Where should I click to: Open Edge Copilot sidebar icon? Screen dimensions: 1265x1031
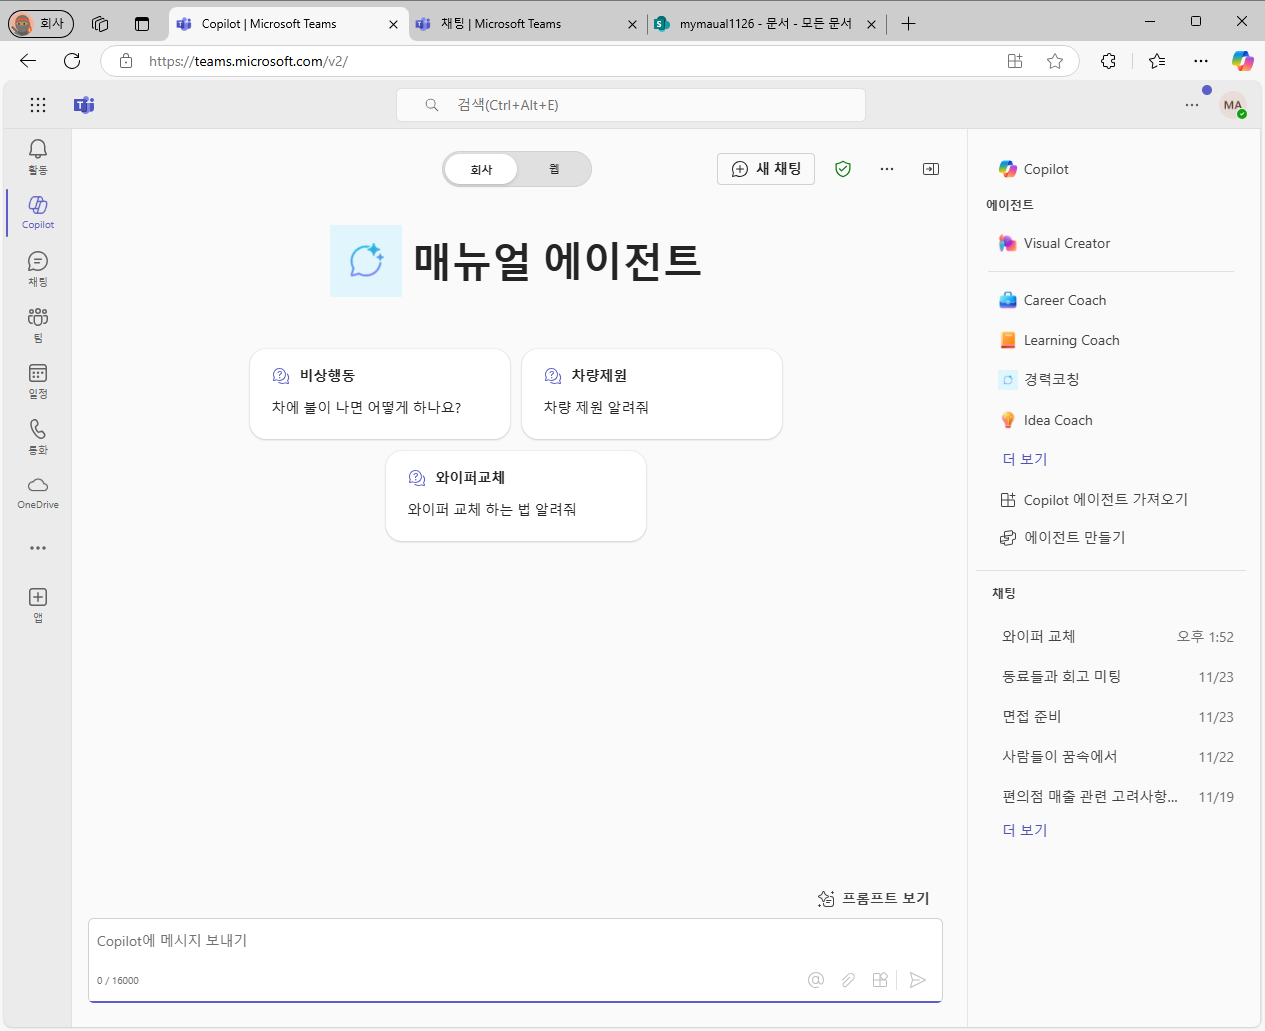(x=1242, y=61)
